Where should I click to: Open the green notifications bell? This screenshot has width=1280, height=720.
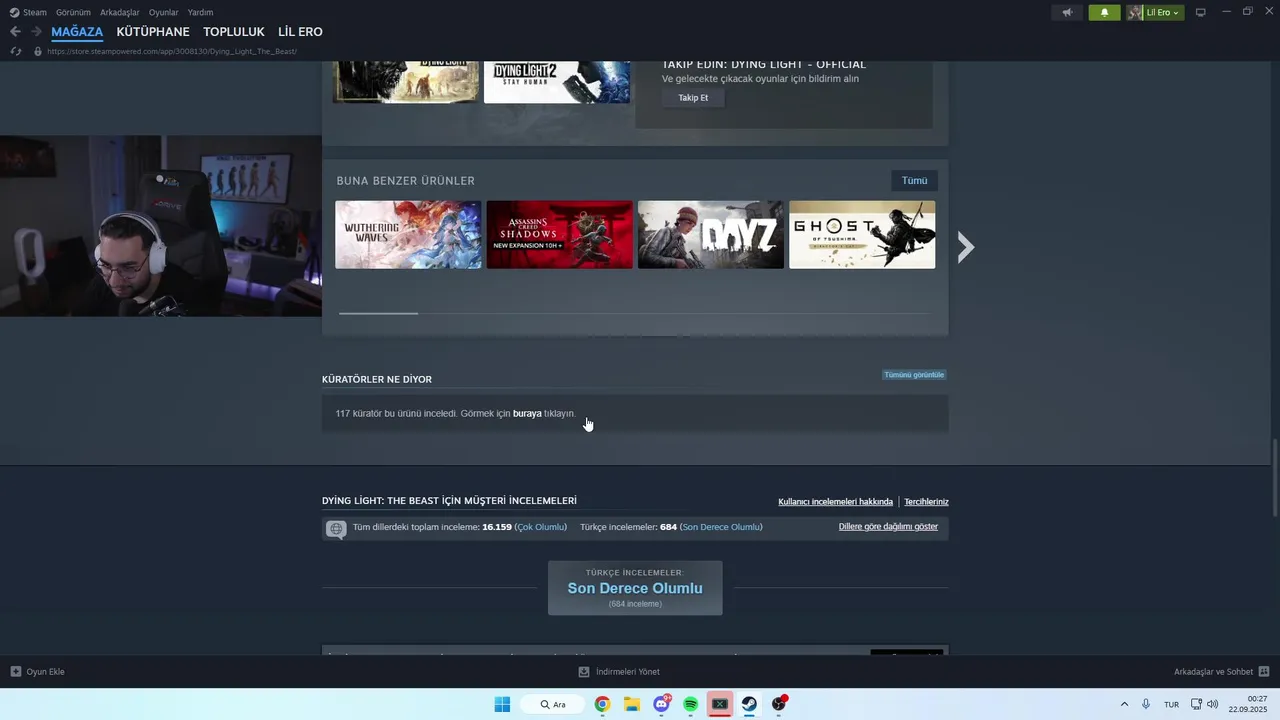pyautogui.click(x=1104, y=12)
